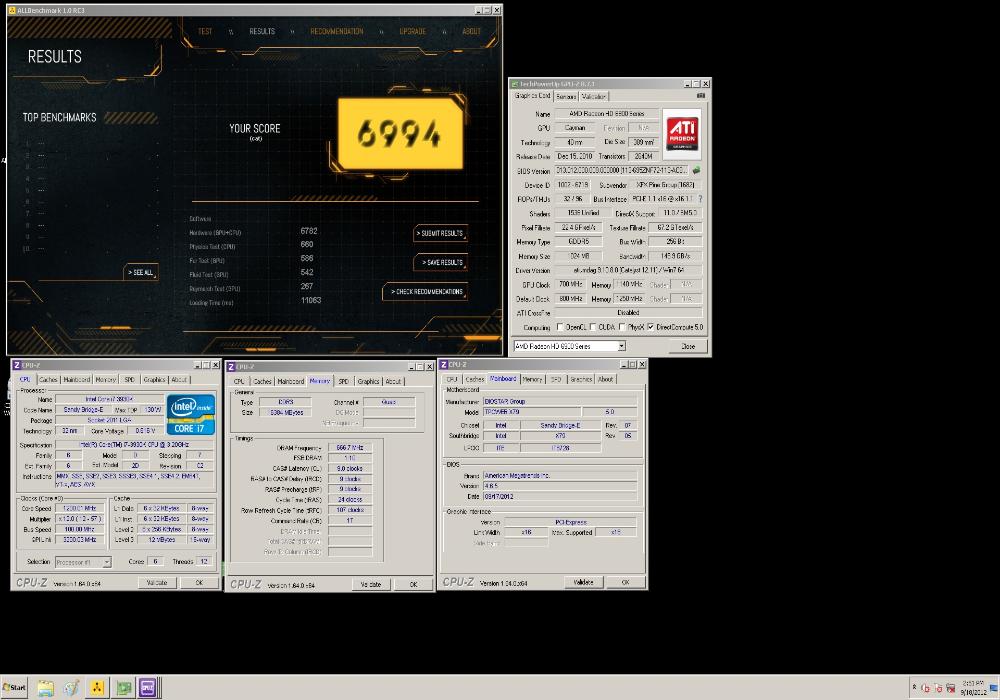The width and height of the screenshot is (1000, 700).
Task: Take a GPU-Z screenshot with camera icon
Action: click(x=701, y=96)
